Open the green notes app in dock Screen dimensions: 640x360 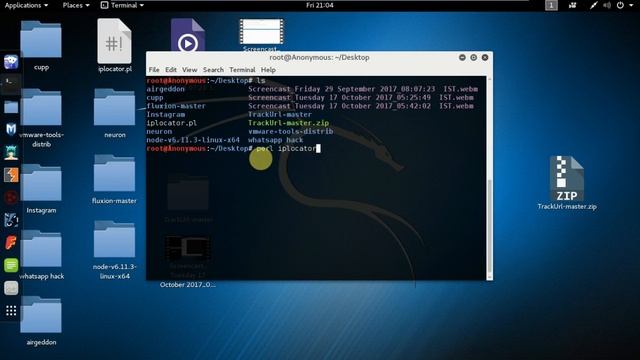coord(11,265)
